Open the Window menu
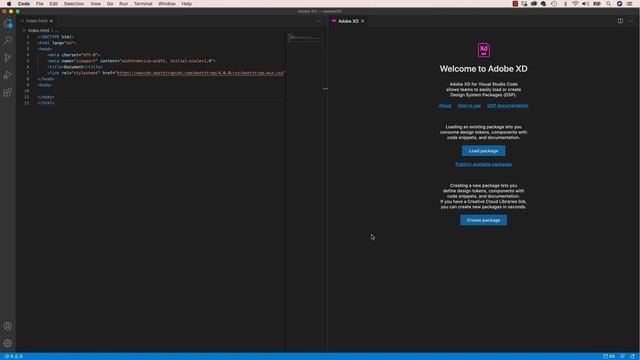Screen dimensions: 640x360 tap(167, 4)
